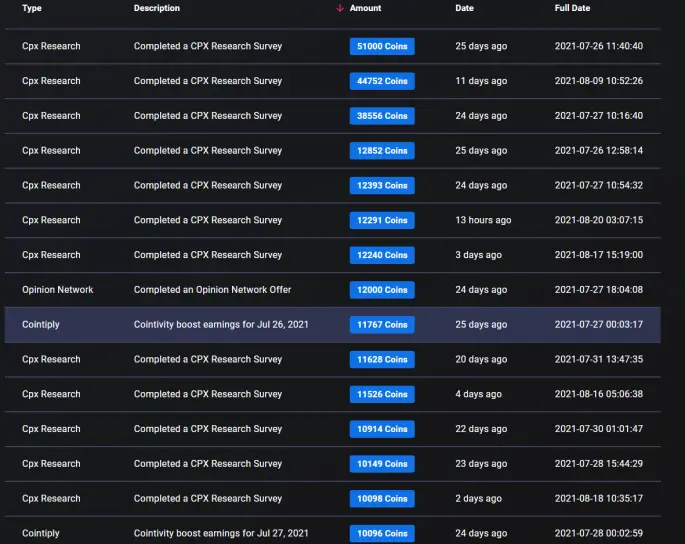The height and width of the screenshot is (544, 685).
Task: Select the 11526 Coins badge
Action: click(x=382, y=394)
